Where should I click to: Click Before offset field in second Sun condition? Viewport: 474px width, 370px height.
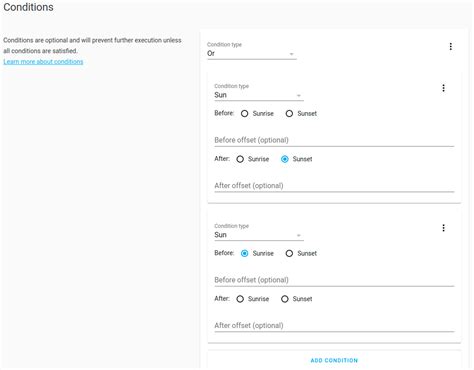click(x=334, y=280)
